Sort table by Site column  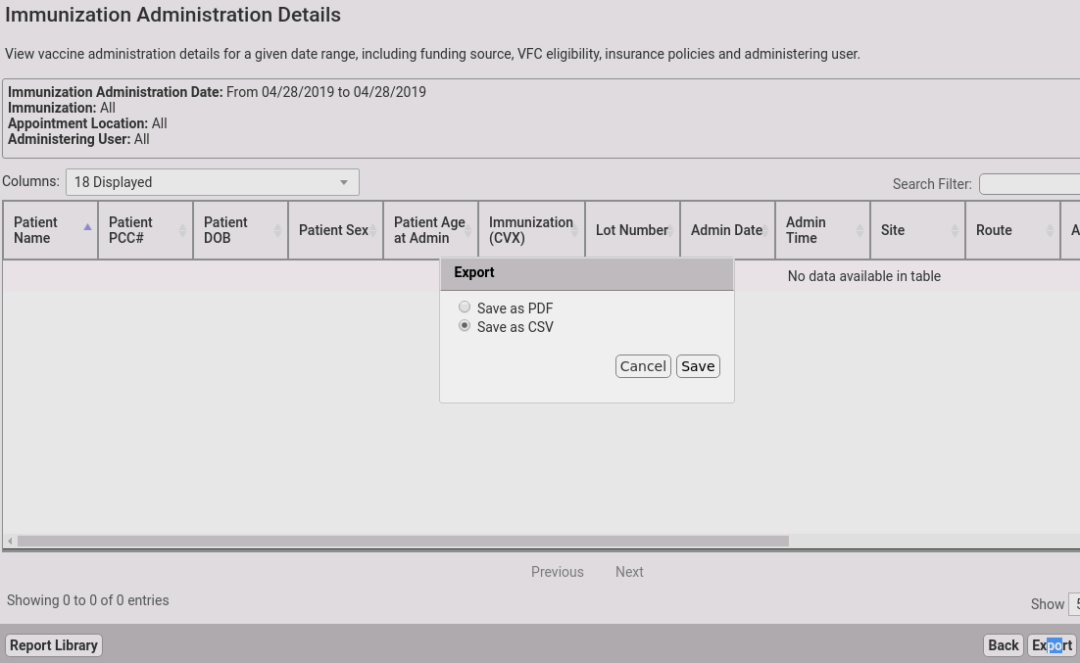pyautogui.click(x=917, y=230)
